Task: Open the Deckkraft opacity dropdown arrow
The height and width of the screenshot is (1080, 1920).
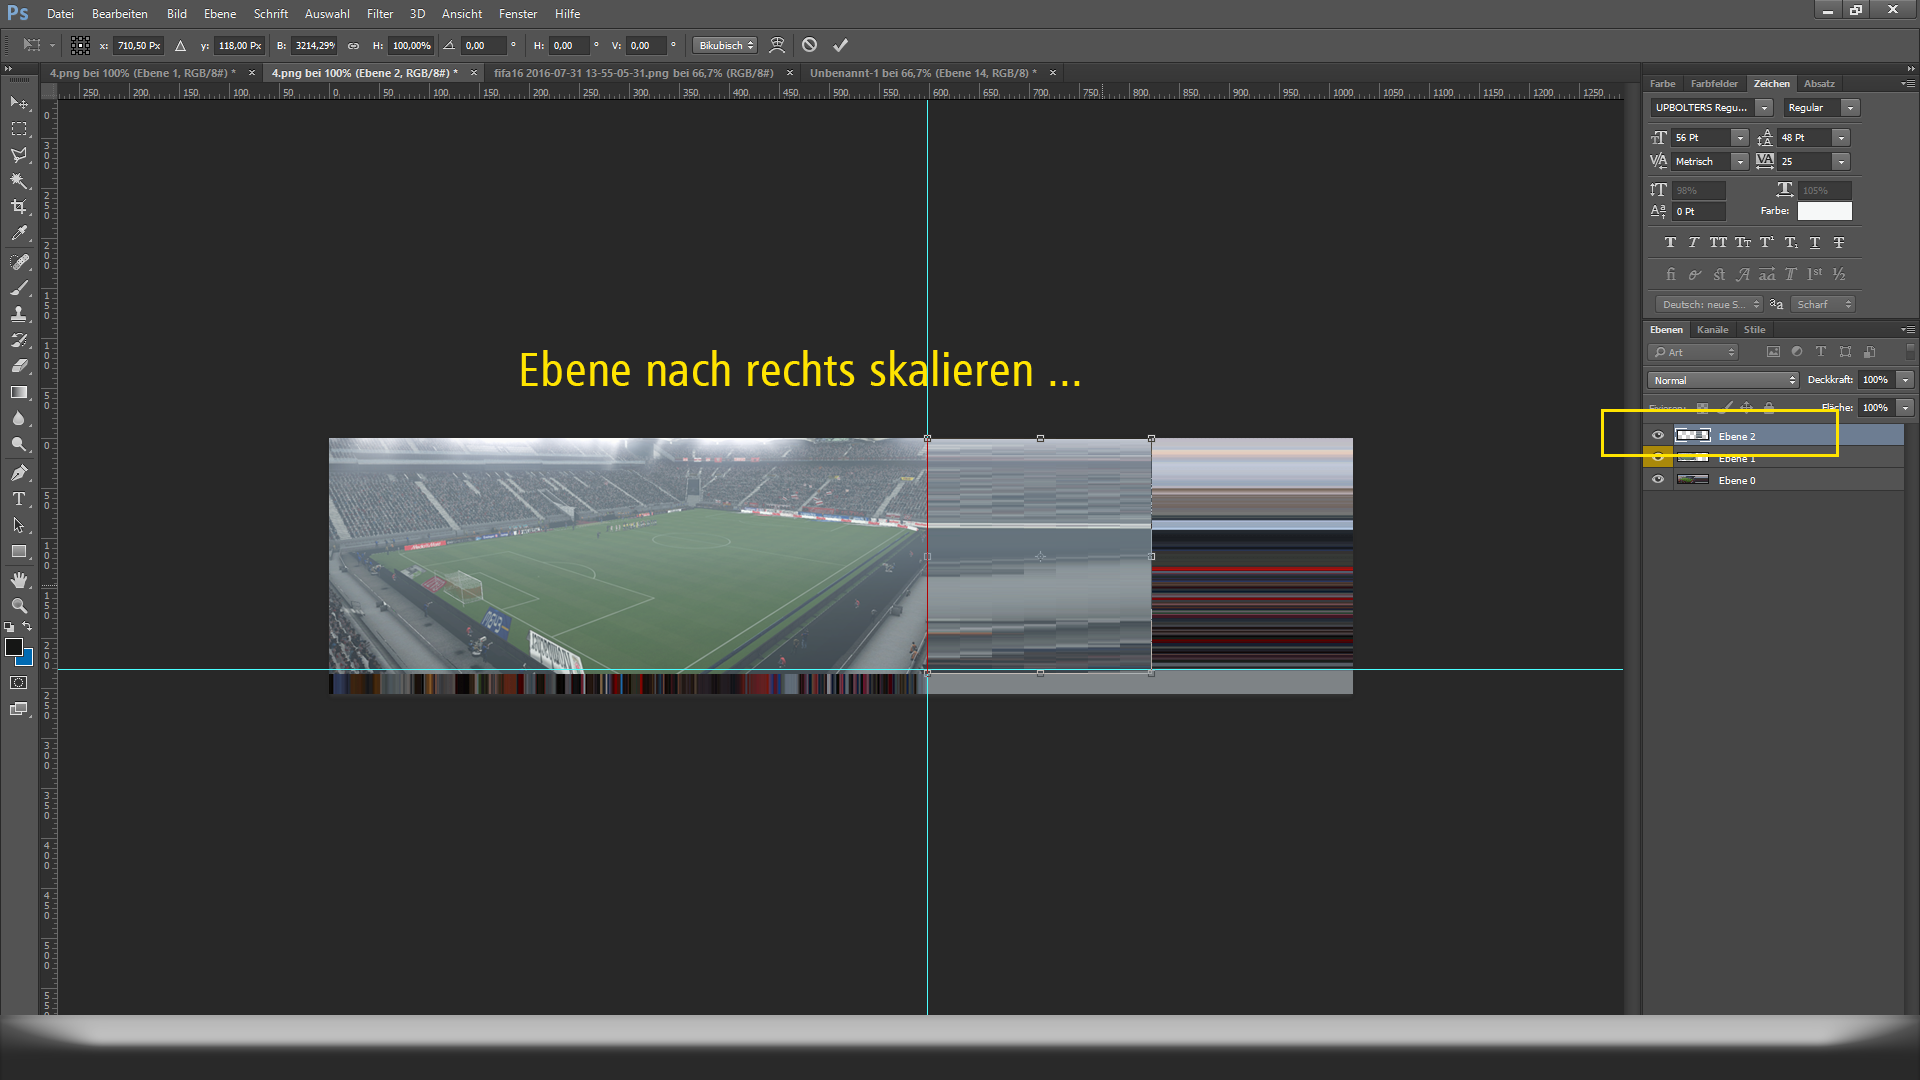Action: click(1906, 380)
